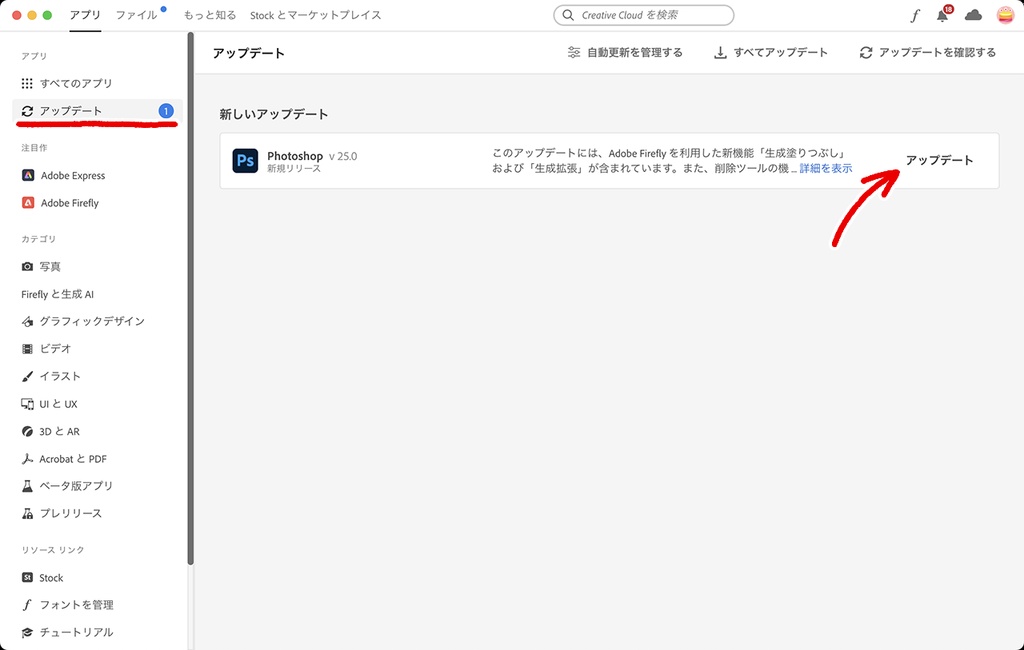Open Adobe Express app icon
The image size is (1024, 650).
(27, 175)
